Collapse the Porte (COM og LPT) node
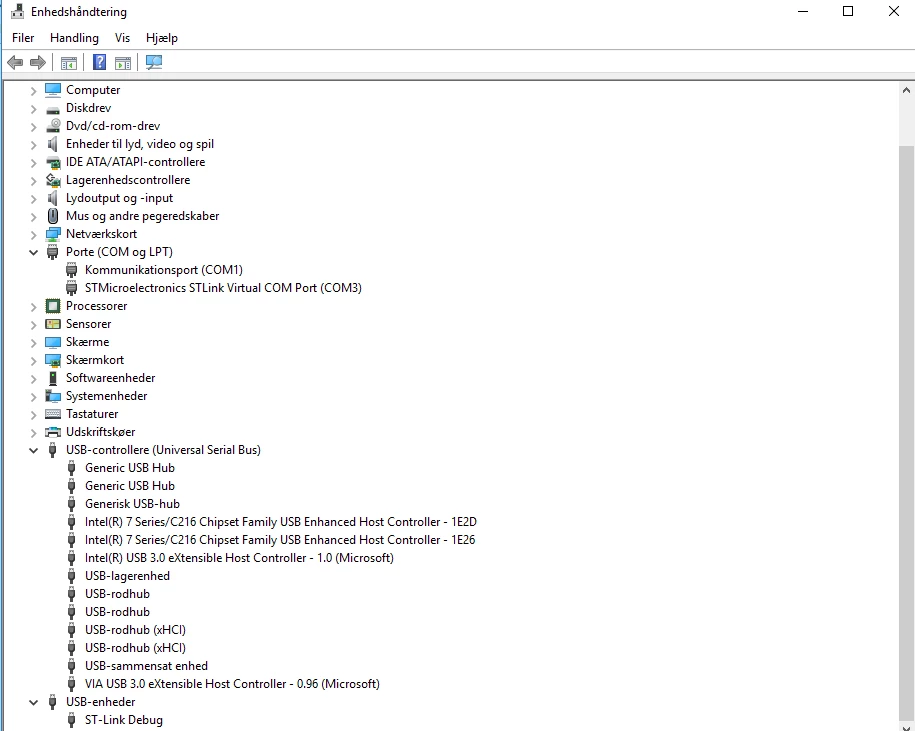This screenshot has width=915, height=731. [x=33, y=253]
